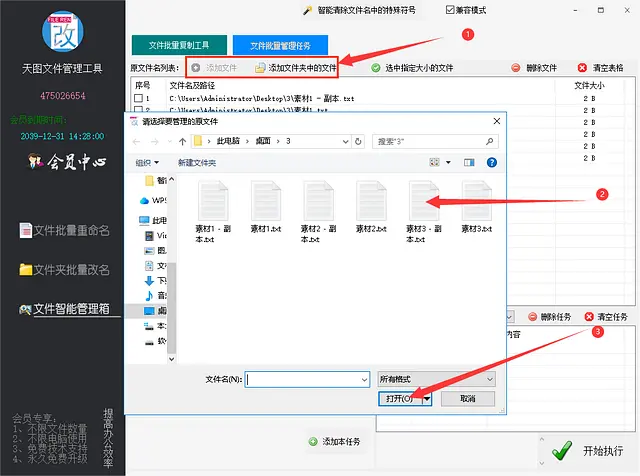Screen dimensions: 640x476
Task: Click 添加本任务 button
Action: 335,442
